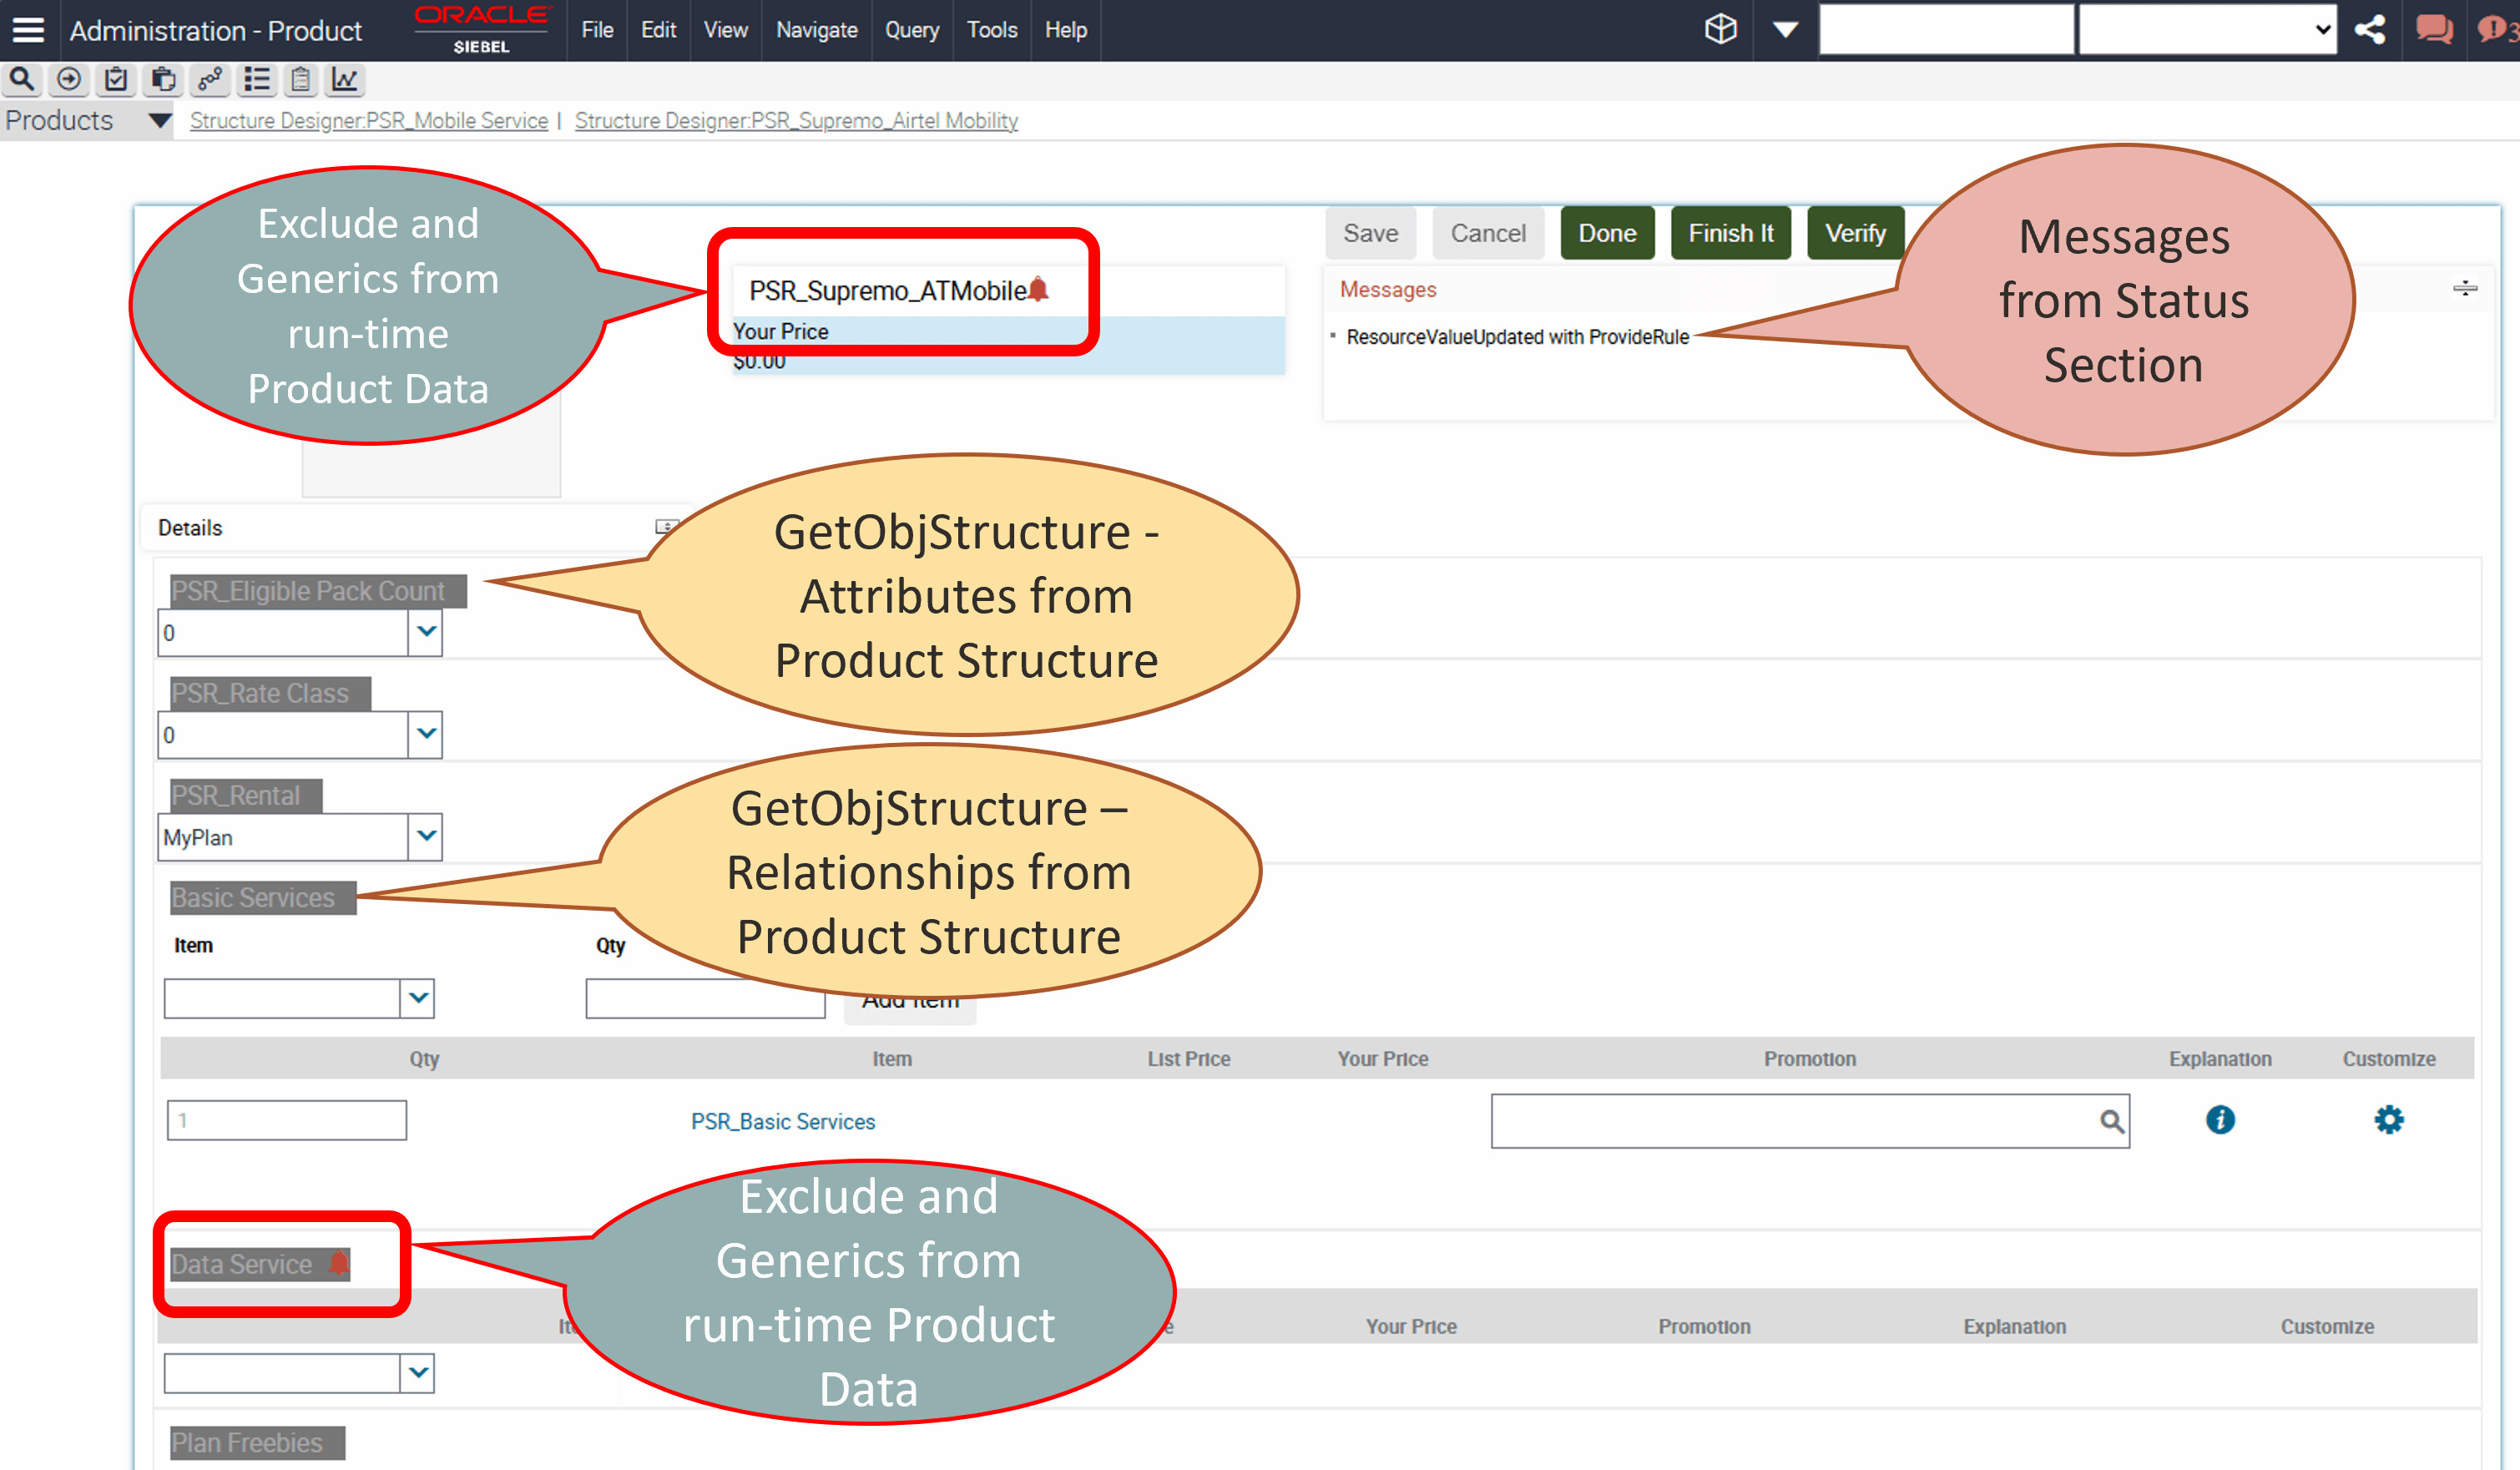Expand the white triangle dropdown in header
This screenshot has height=1470, width=2520.
point(1785,30)
